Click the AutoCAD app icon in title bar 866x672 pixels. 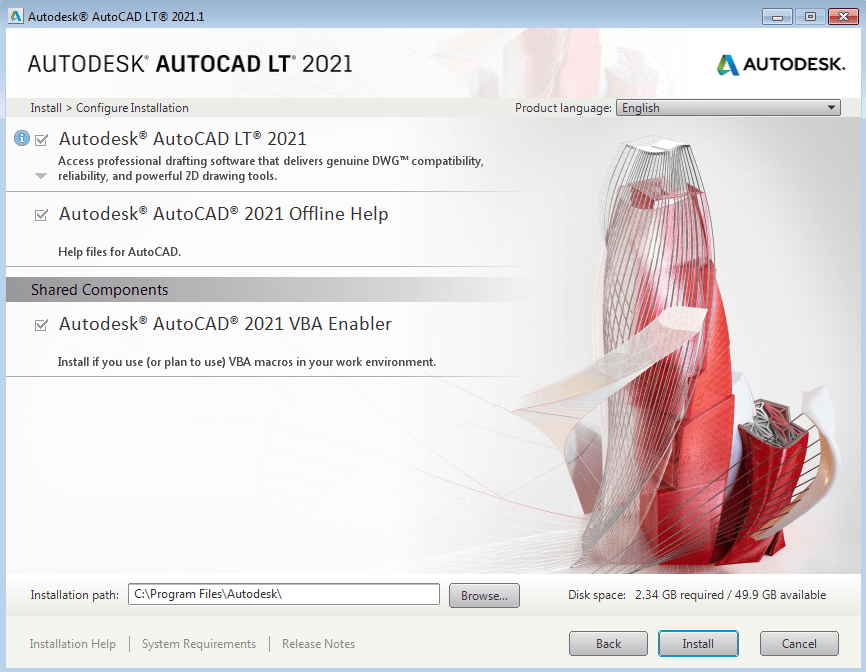[x=15, y=16]
